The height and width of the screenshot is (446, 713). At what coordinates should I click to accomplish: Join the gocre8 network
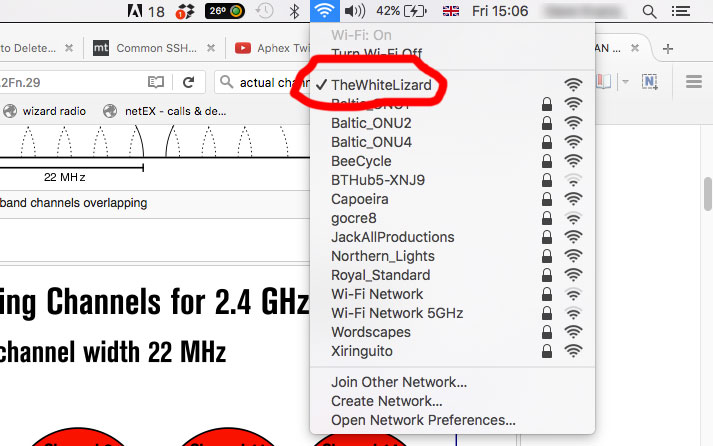452,218
